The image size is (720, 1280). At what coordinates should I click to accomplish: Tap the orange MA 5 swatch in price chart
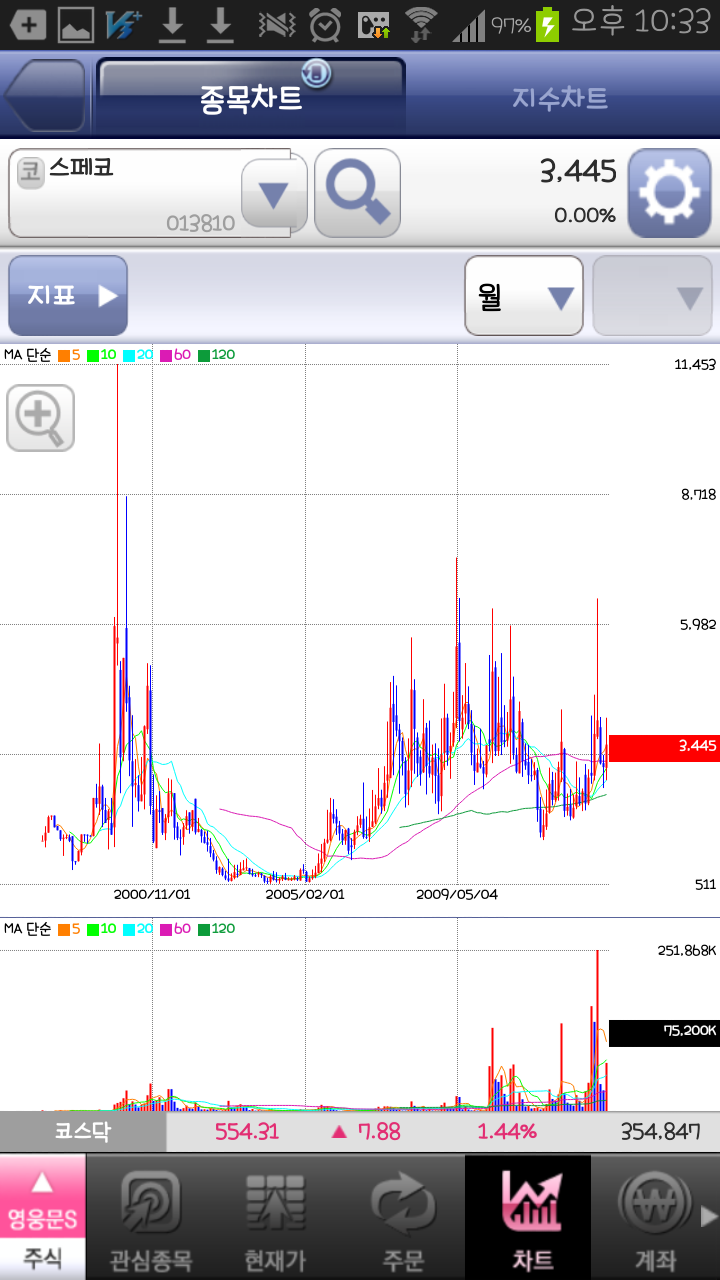click(x=63, y=354)
